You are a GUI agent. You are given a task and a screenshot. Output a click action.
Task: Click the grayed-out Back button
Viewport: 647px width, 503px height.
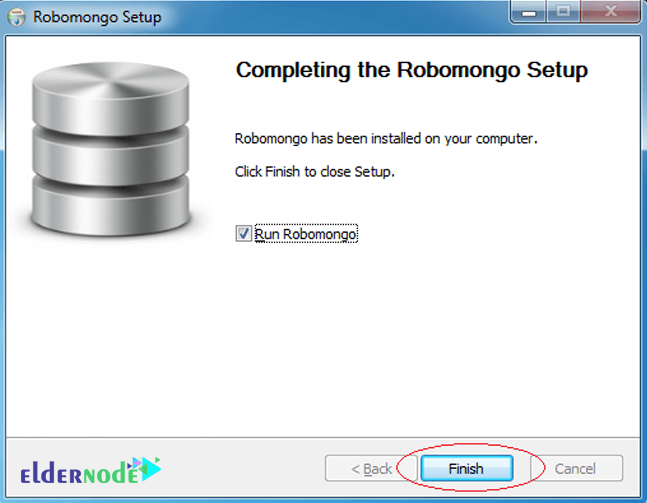[371, 468]
